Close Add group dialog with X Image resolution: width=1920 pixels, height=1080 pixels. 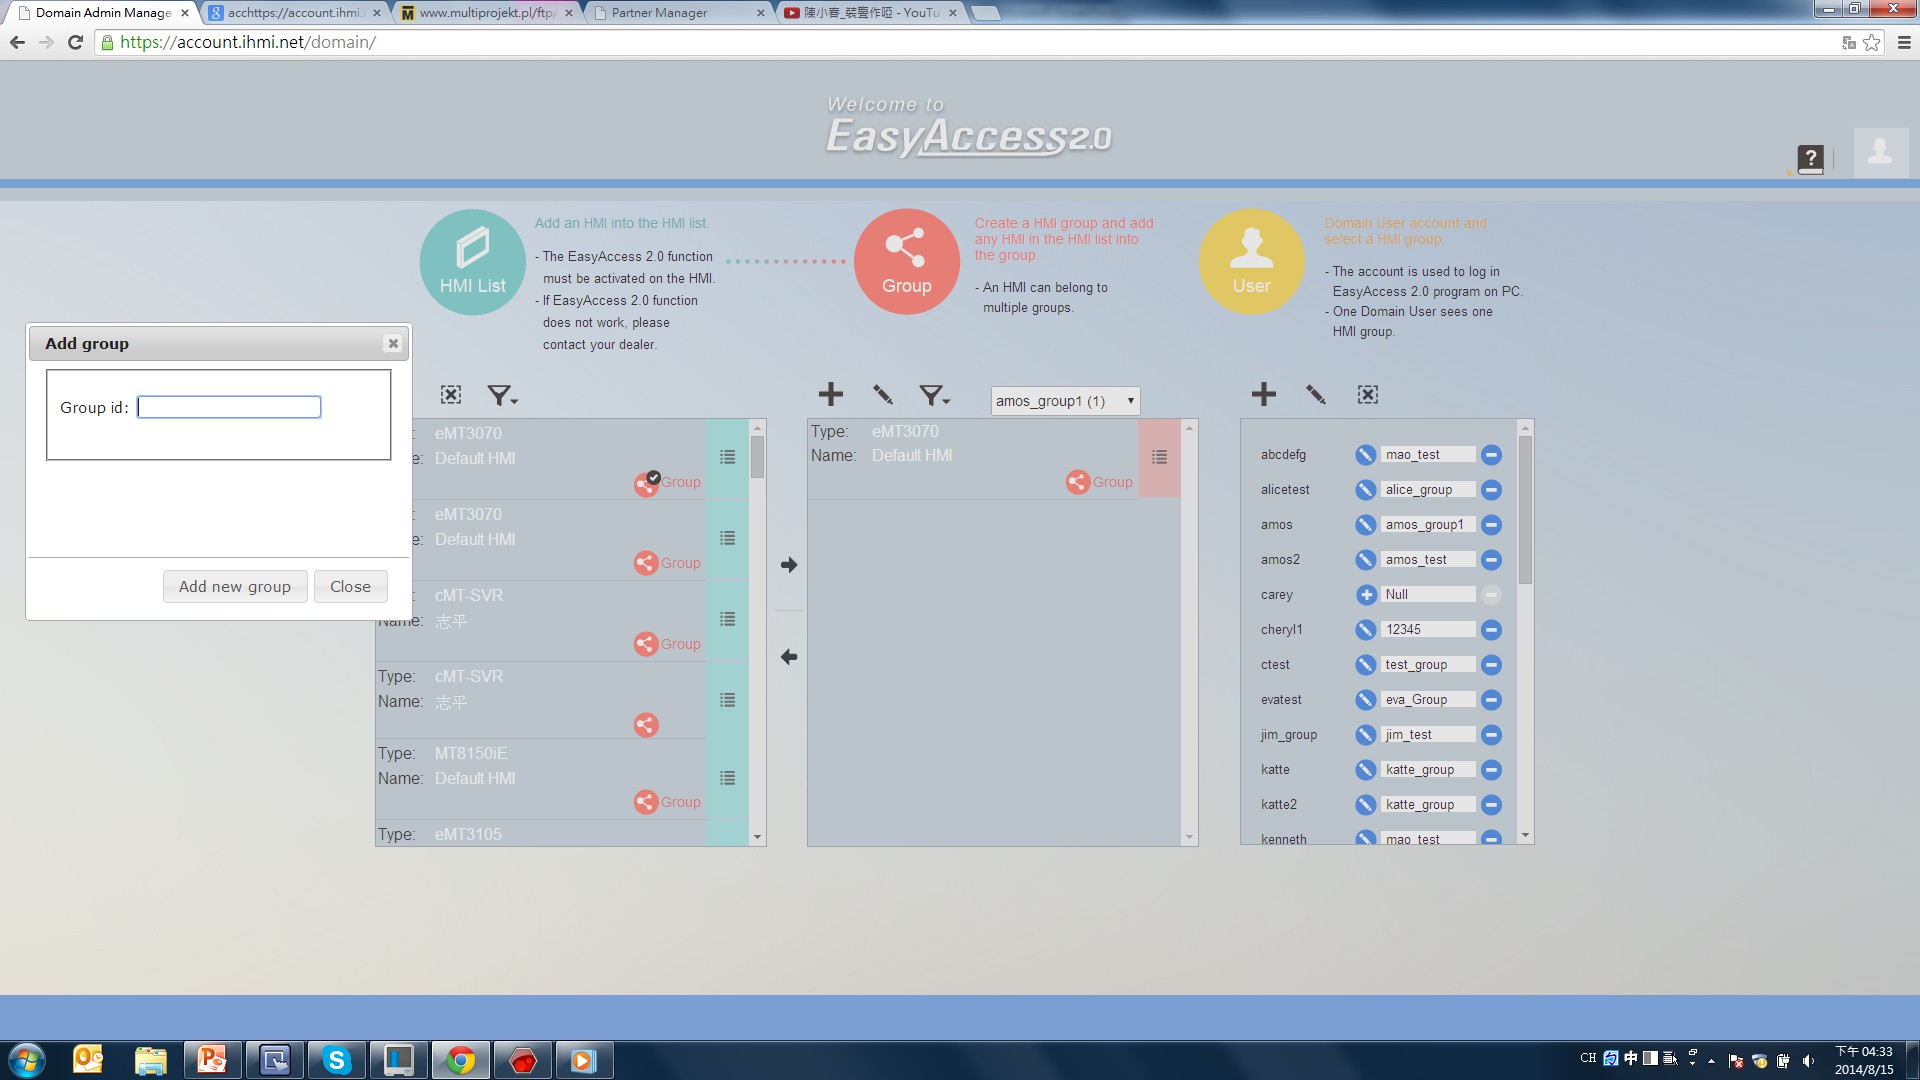[393, 344]
